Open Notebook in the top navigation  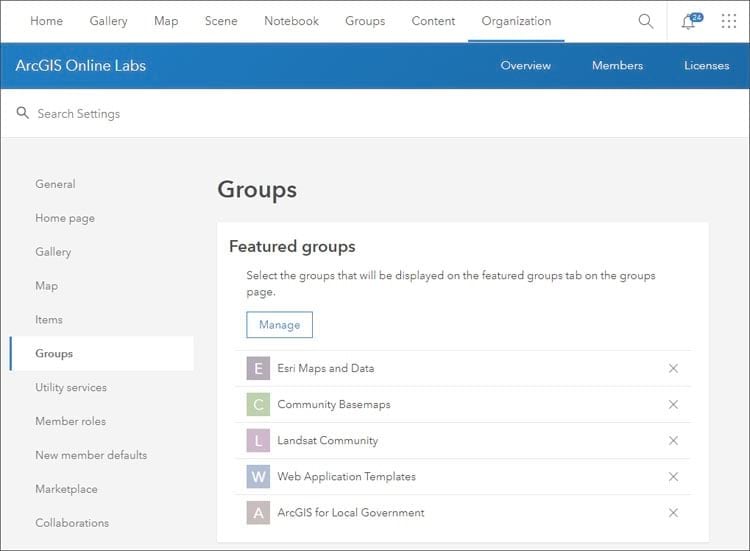click(x=291, y=21)
